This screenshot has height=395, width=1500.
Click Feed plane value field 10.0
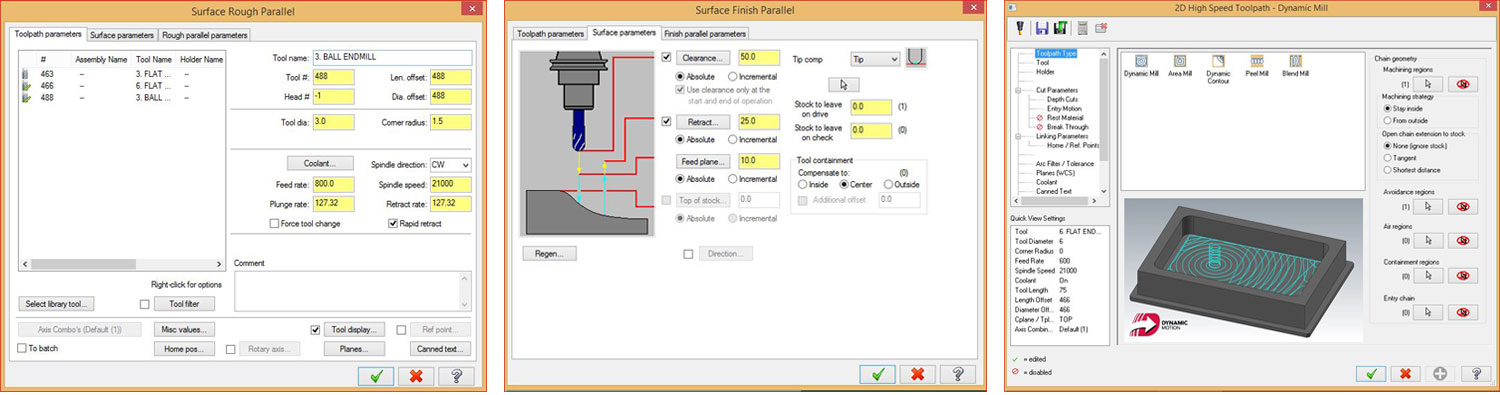[758, 161]
